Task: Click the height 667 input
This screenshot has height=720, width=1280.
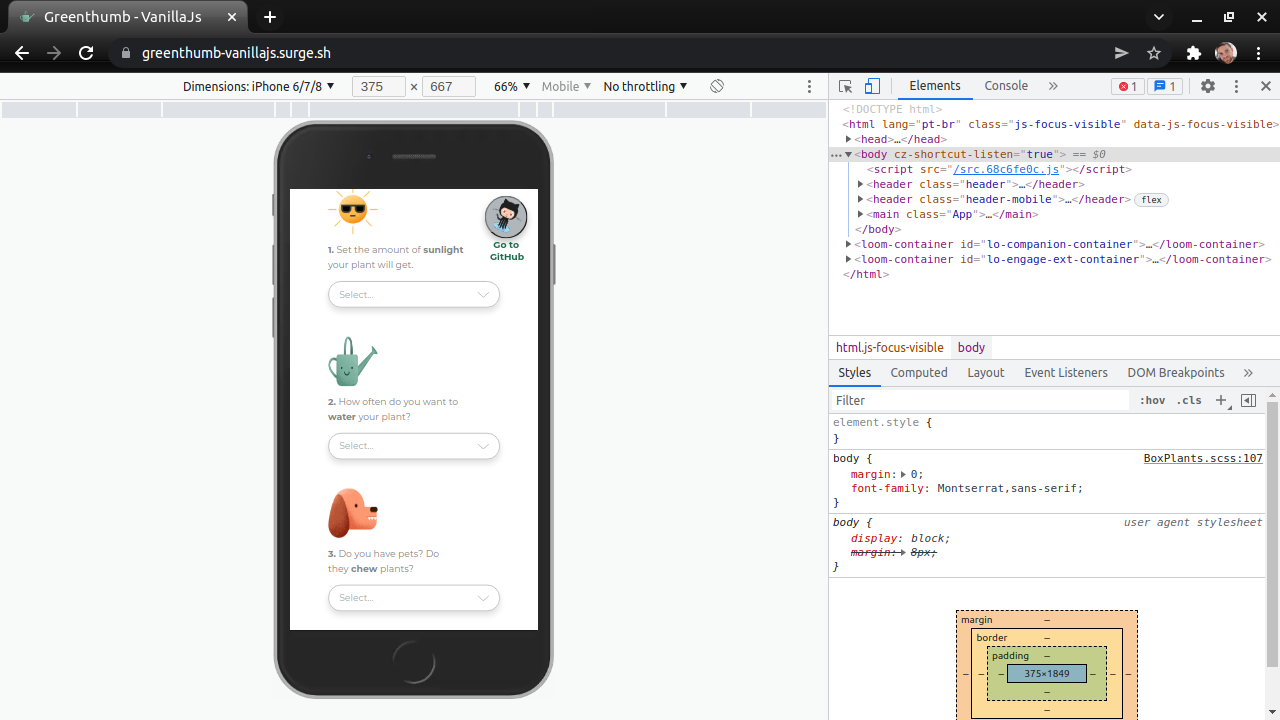Action: pos(449,86)
